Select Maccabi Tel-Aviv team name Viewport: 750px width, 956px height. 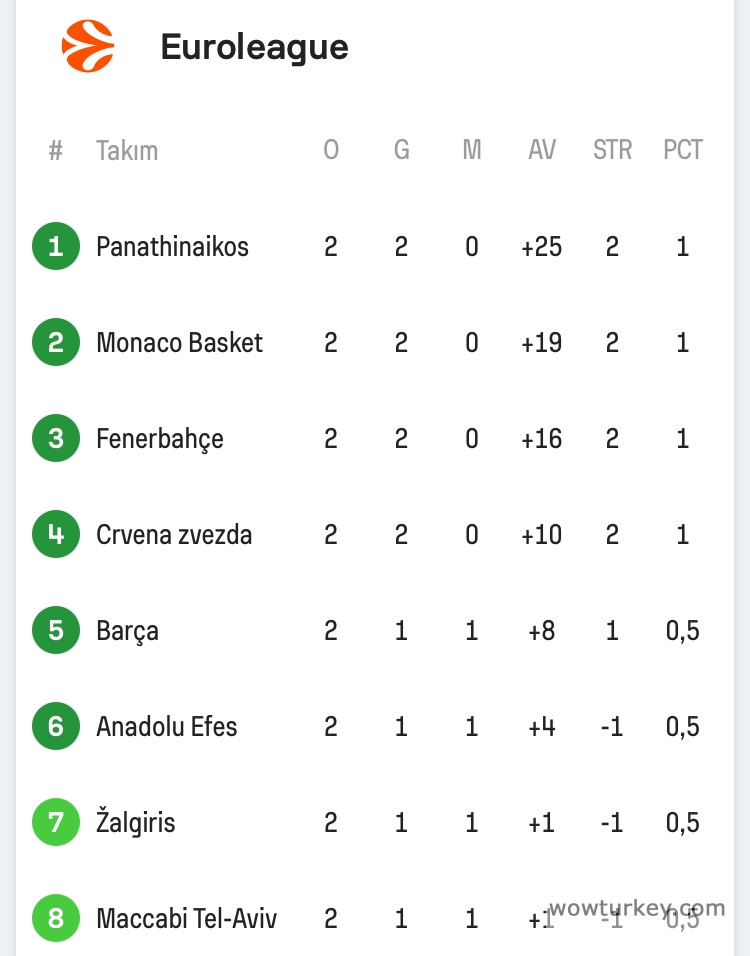click(186, 918)
